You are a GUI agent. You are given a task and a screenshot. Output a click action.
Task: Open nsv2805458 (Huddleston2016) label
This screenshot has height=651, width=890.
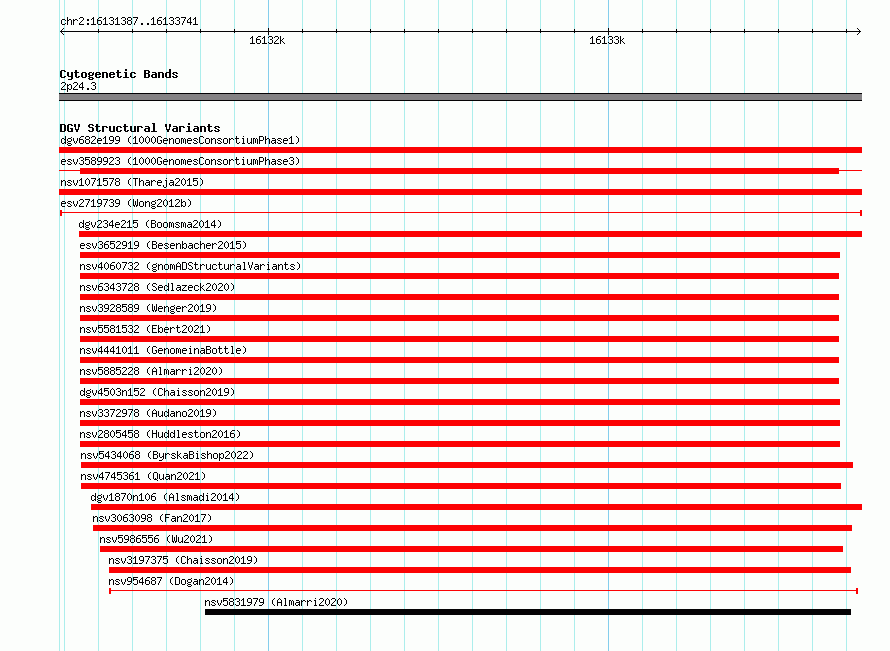tap(160, 434)
